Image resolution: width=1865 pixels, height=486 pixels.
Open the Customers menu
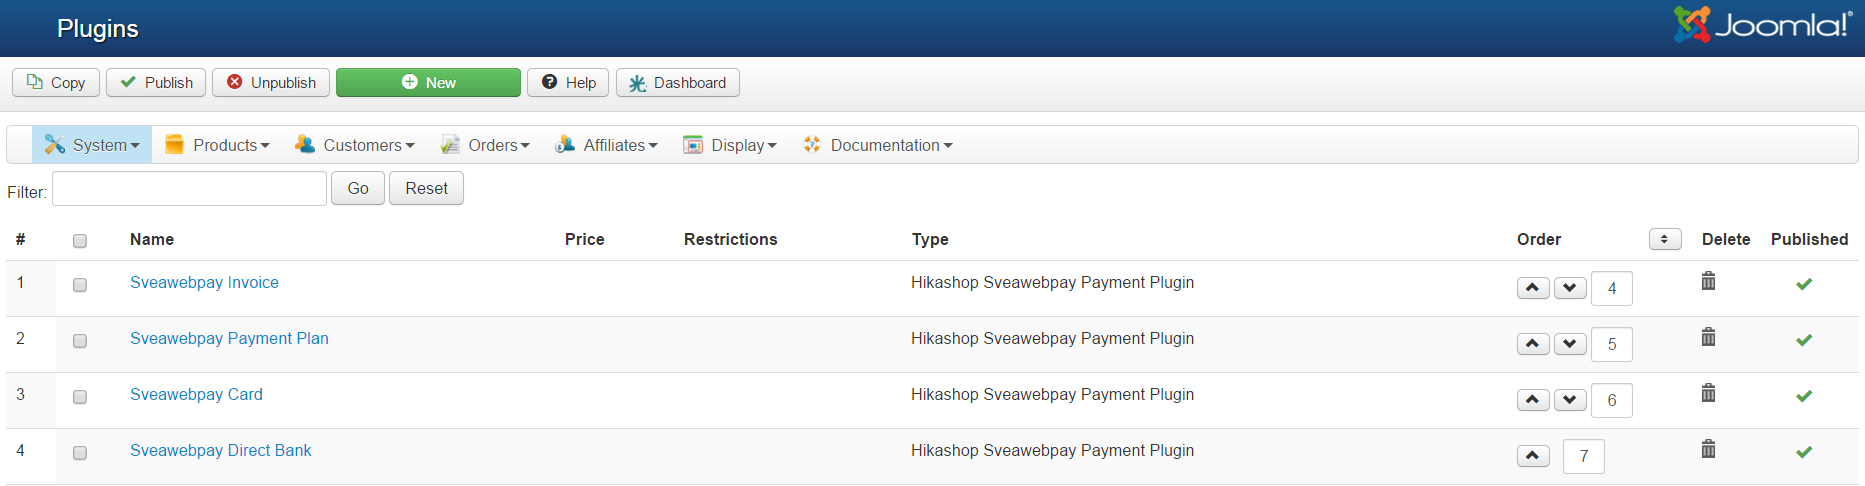click(354, 145)
